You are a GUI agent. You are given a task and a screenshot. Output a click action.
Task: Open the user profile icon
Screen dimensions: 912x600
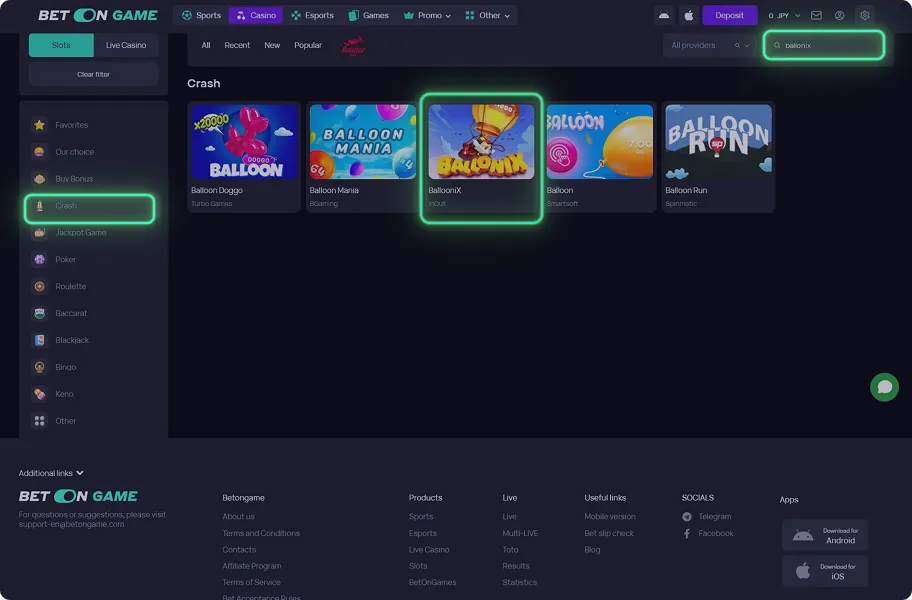(839, 15)
